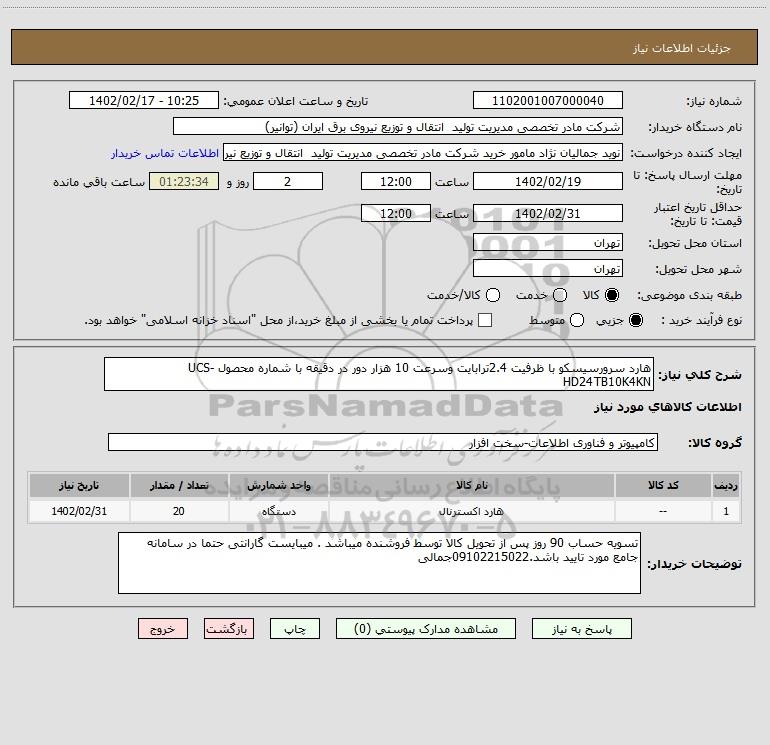Click the ایجاد کننده درخواست field
The image size is (770, 745).
[423, 153]
